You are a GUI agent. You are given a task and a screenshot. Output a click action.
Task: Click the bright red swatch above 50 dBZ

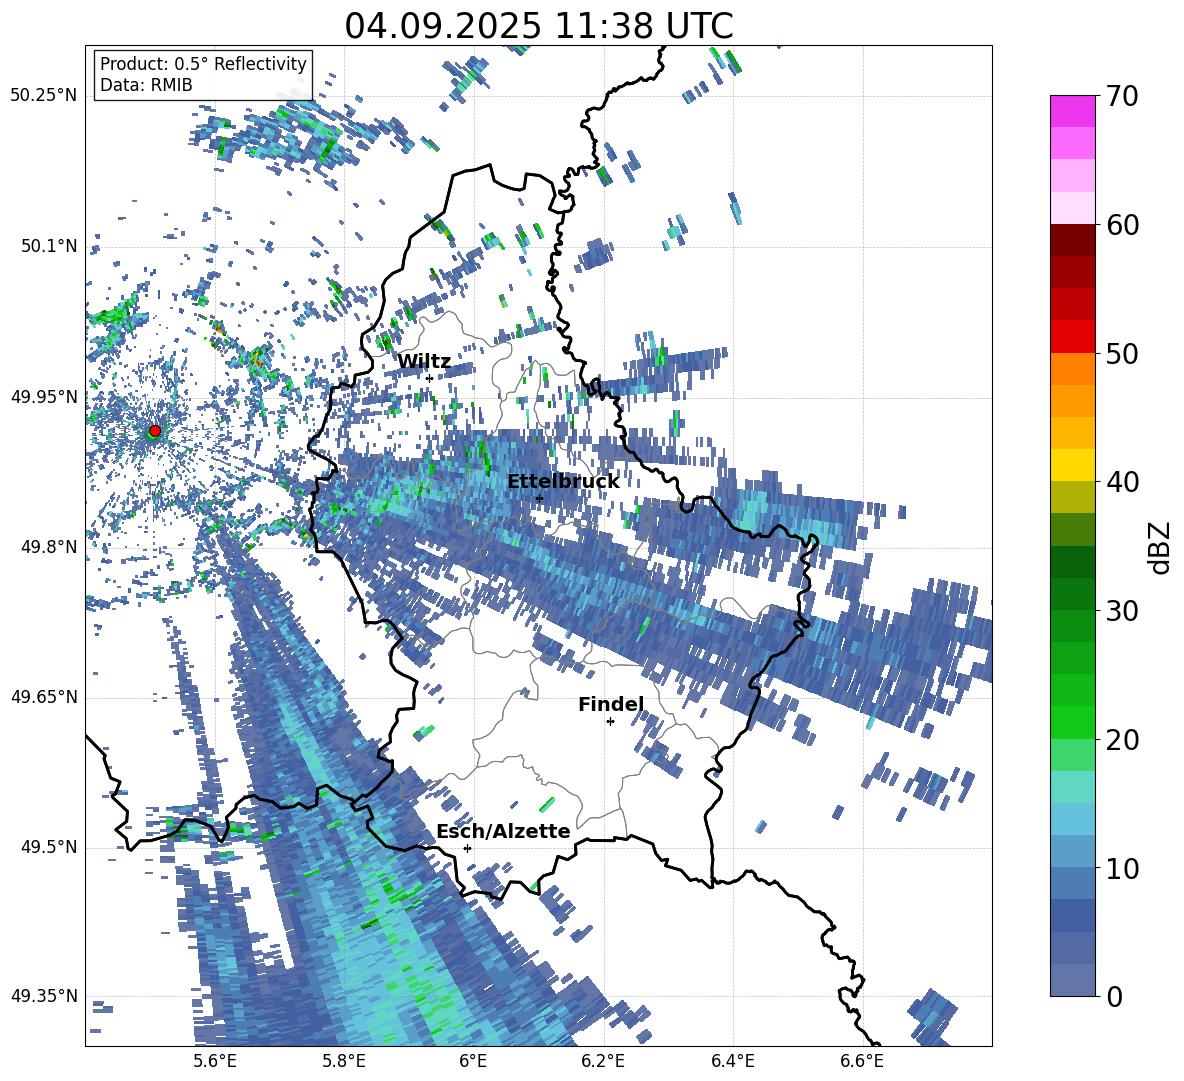pyautogui.click(x=1072, y=337)
